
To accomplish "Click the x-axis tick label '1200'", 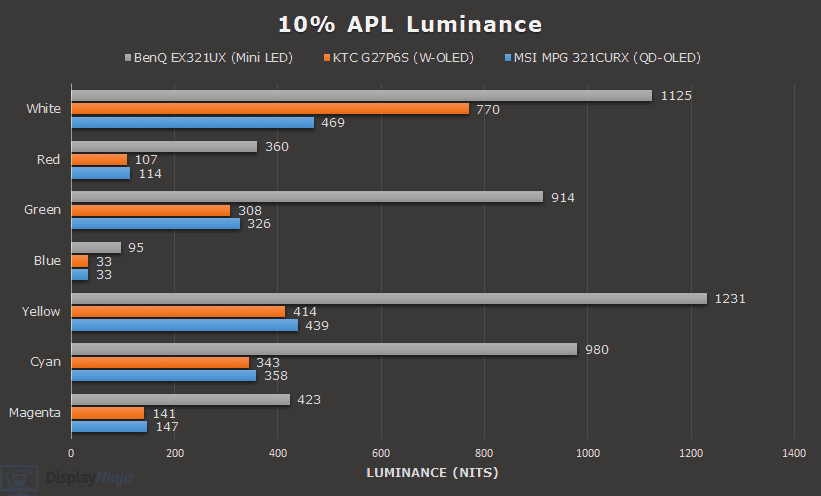I will tap(691, 453).
